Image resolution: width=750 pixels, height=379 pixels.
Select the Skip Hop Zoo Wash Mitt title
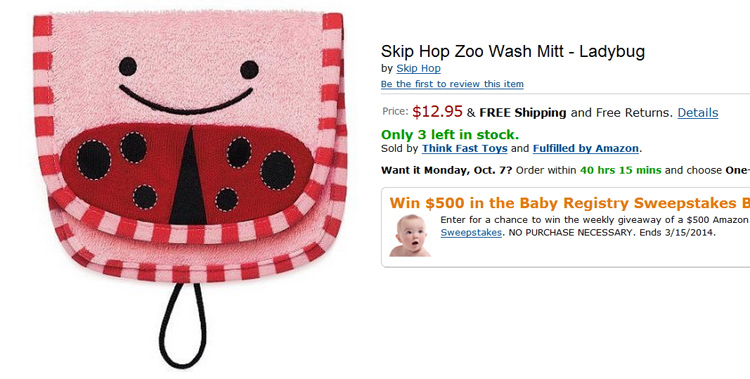click(513, 51)
